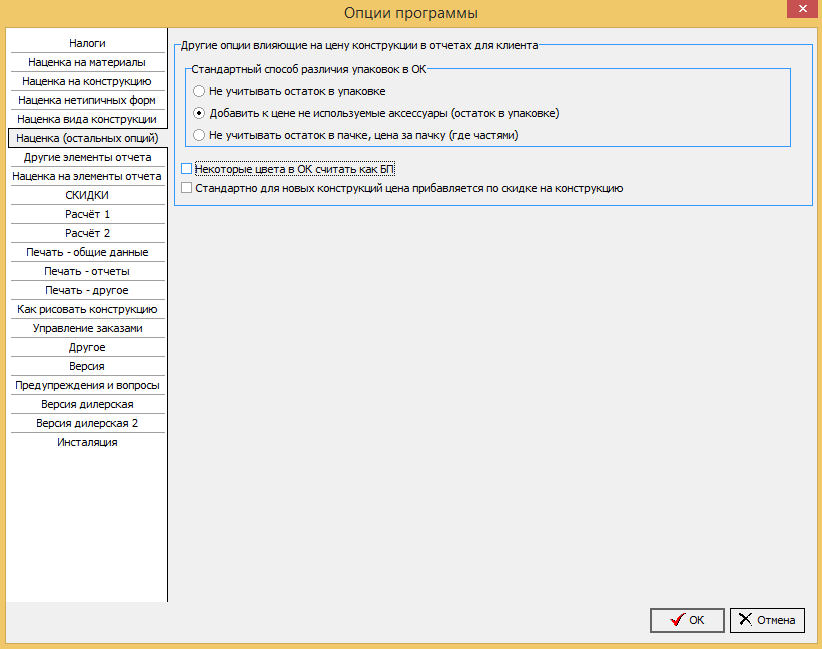Open the Другое tab
Viewport: 822px width, 649px height.
[x=87, y=347]
